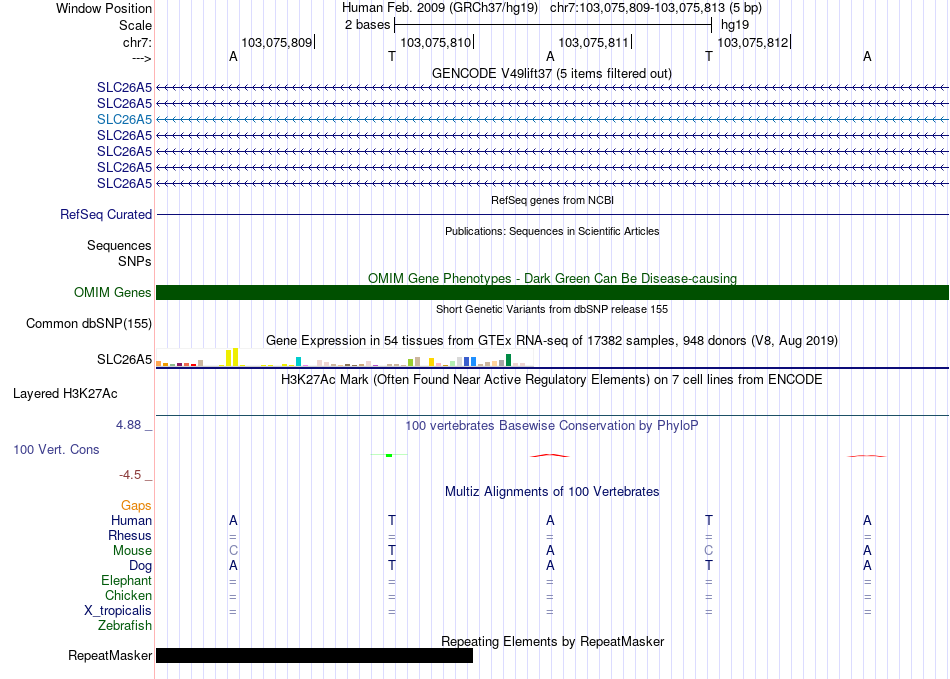This screenshot has width=950, height=679.
Task: Select the light-blue highlighted SLC26A5 transcript label
Action: 124,119
